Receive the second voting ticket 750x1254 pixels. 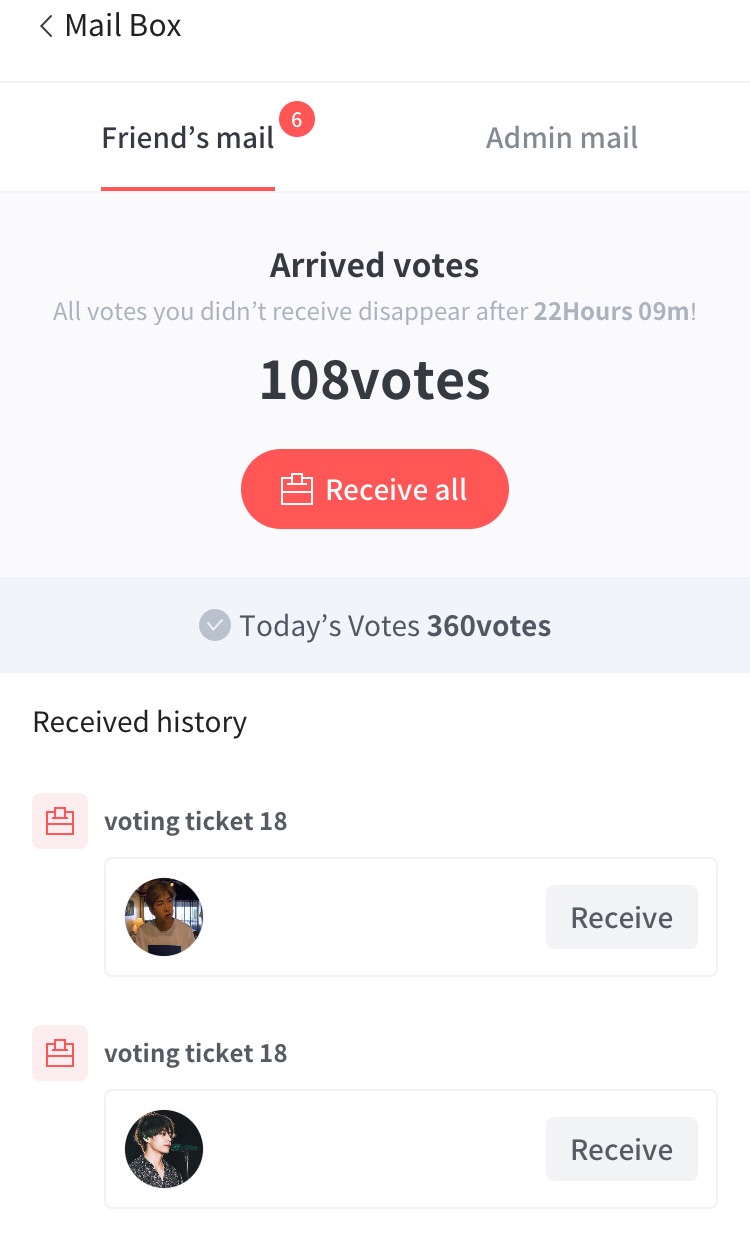[x=621, y=1149]
